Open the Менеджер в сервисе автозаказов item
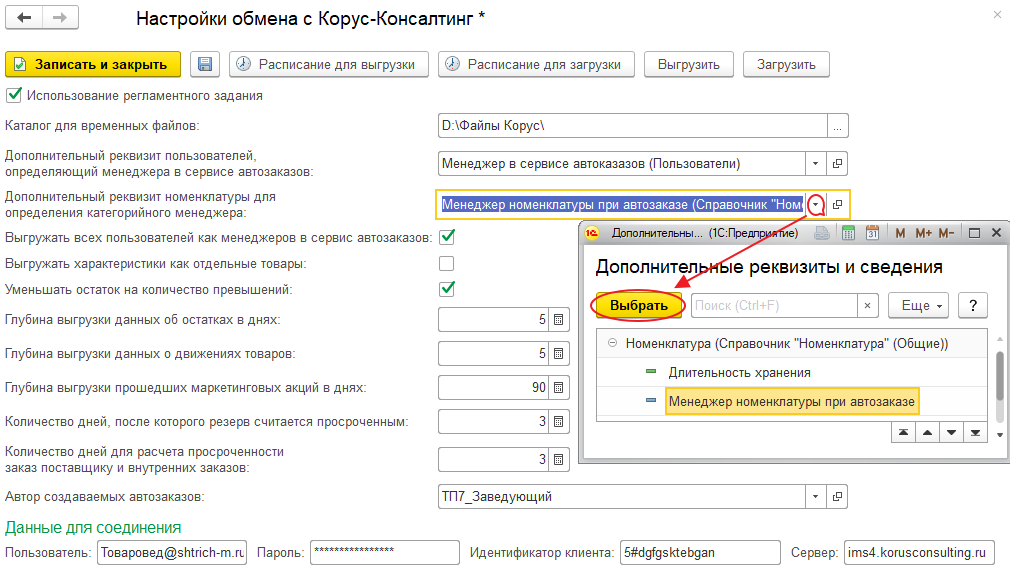Viewport: 1010px width, 570px height. 837,164
